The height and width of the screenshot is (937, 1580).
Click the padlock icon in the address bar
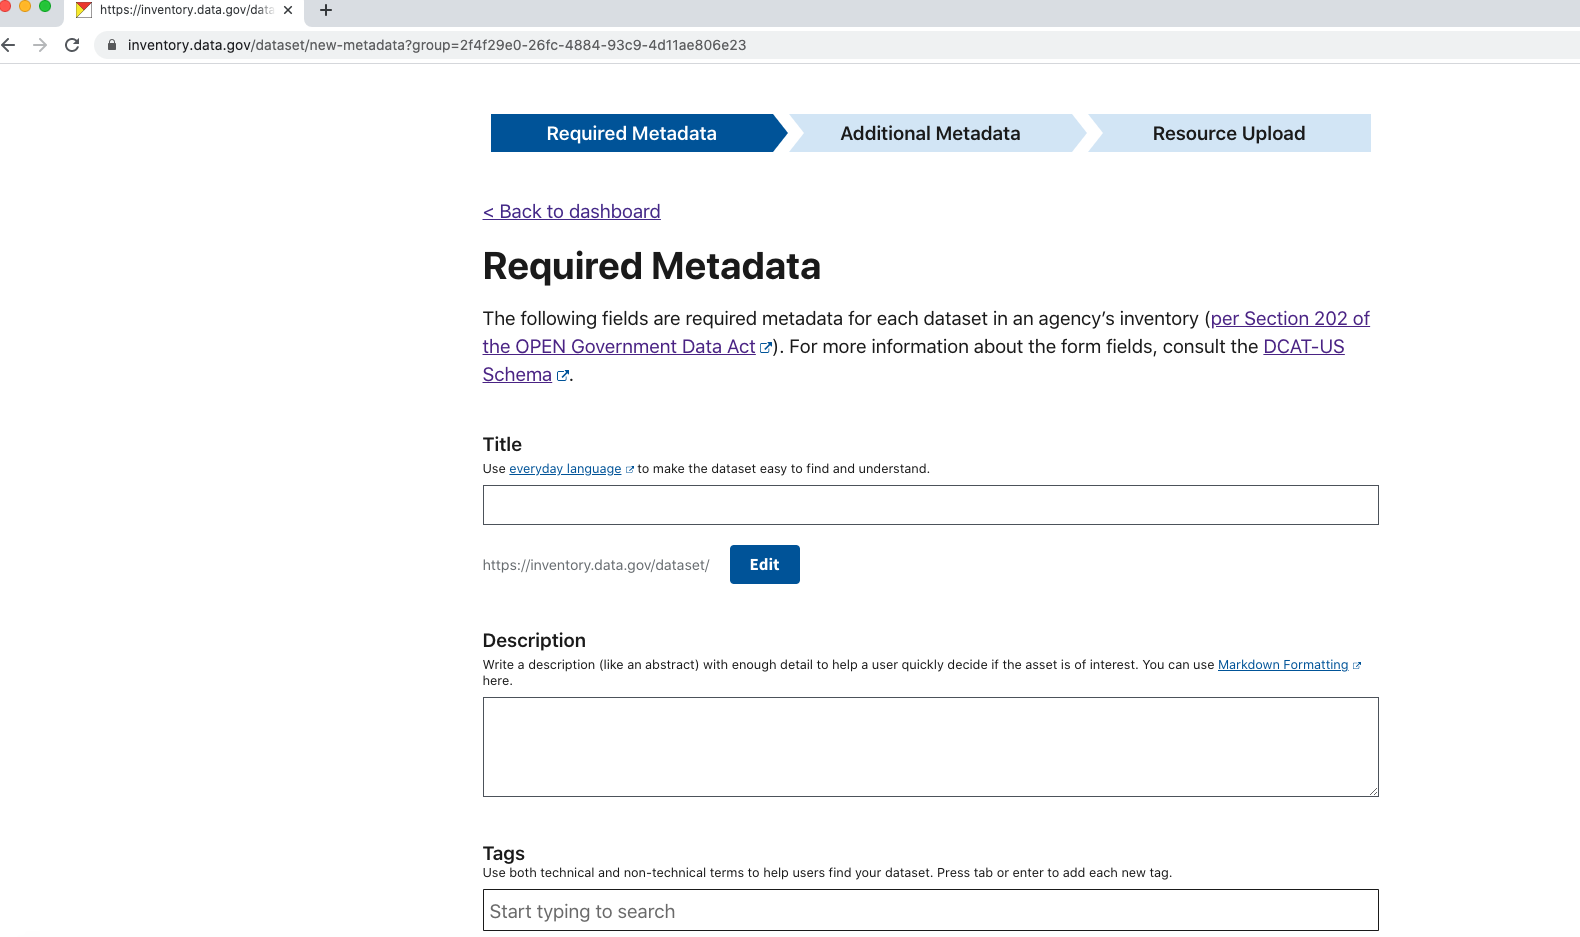112,45
